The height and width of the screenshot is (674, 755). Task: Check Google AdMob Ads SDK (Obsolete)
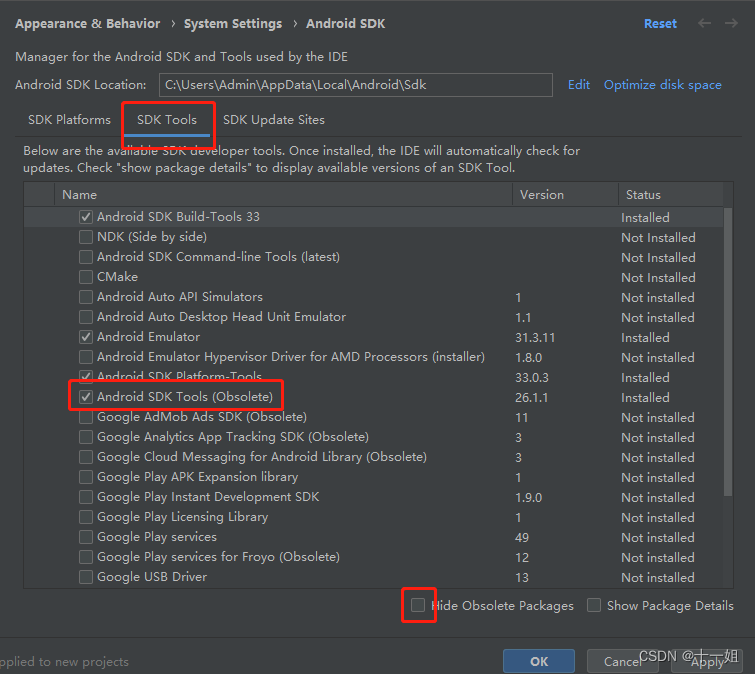pyautogui.click(x=86, y=417)
